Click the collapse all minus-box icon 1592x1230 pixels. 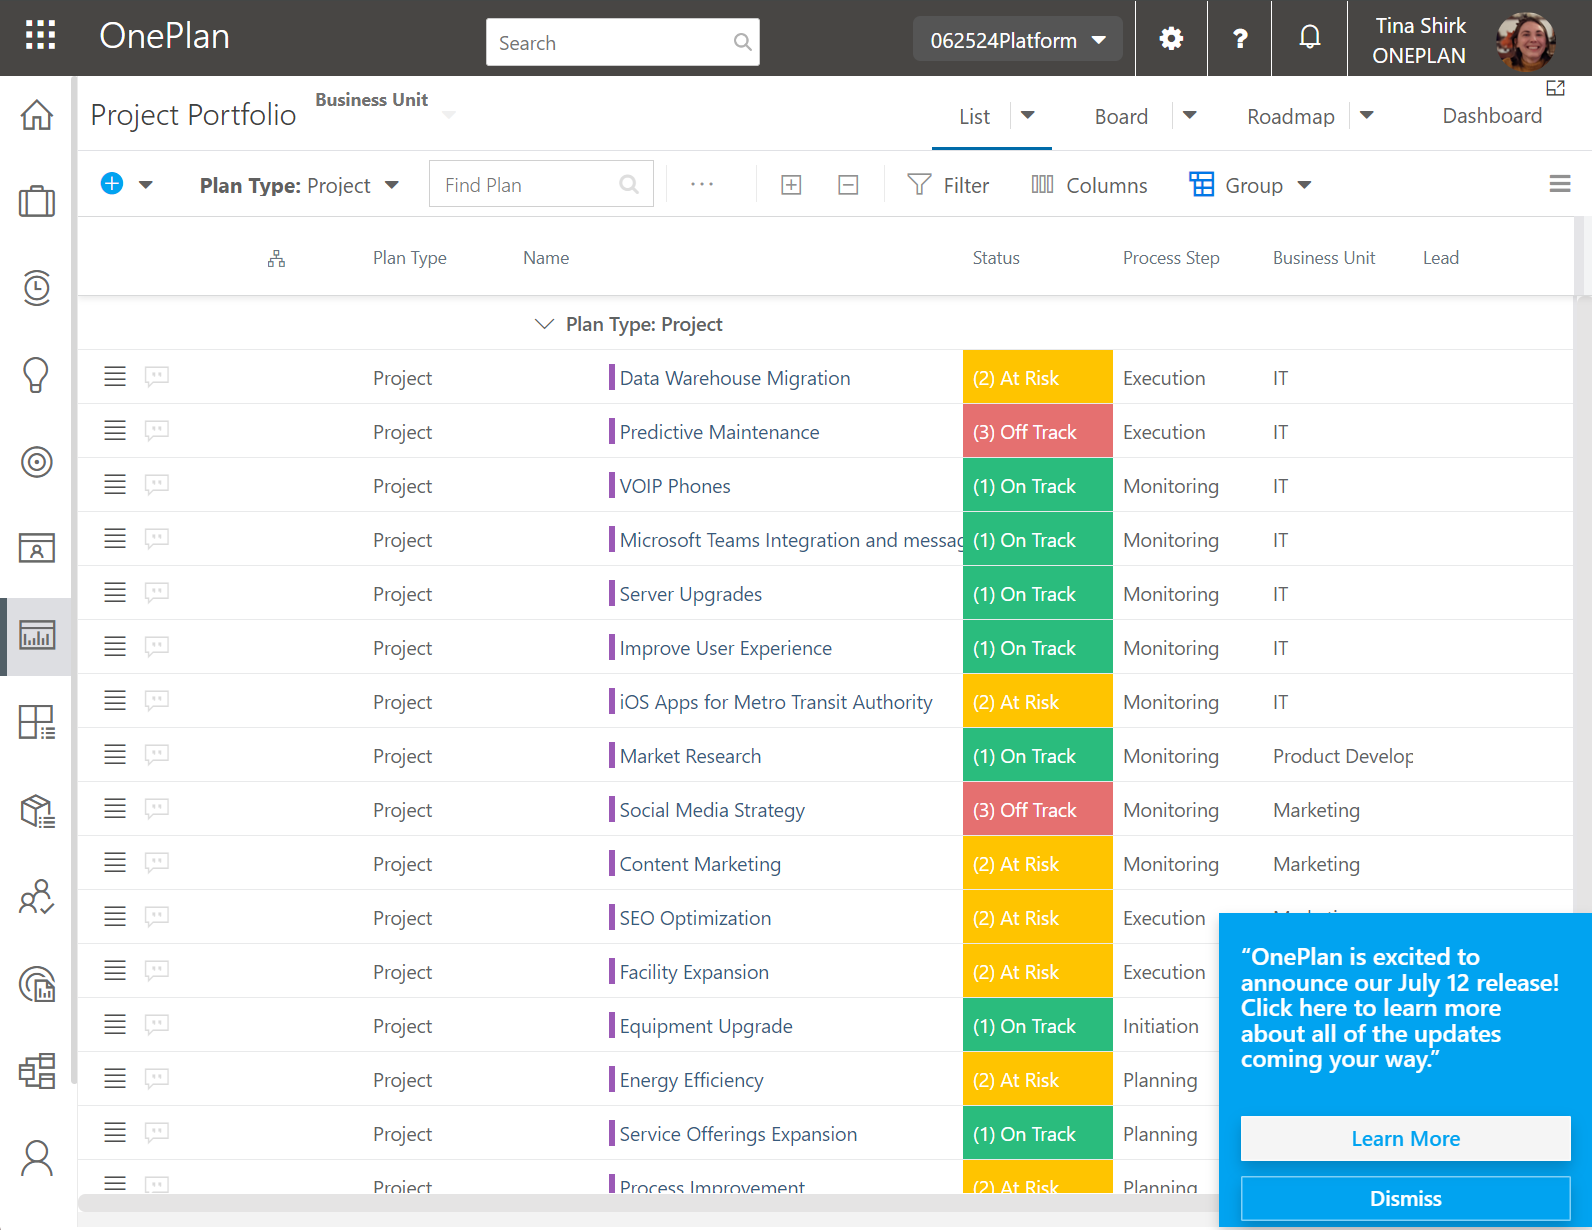(848, 185)
